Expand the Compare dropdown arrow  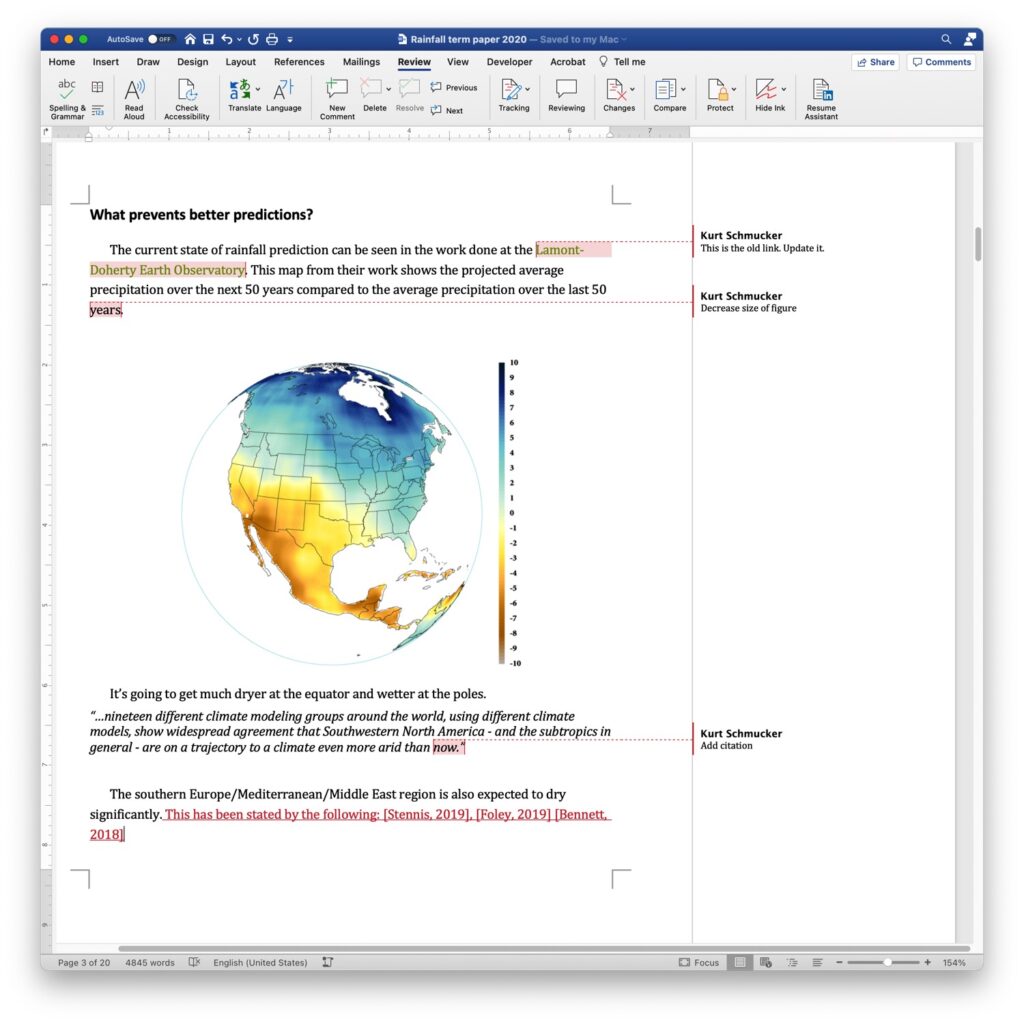683,89
